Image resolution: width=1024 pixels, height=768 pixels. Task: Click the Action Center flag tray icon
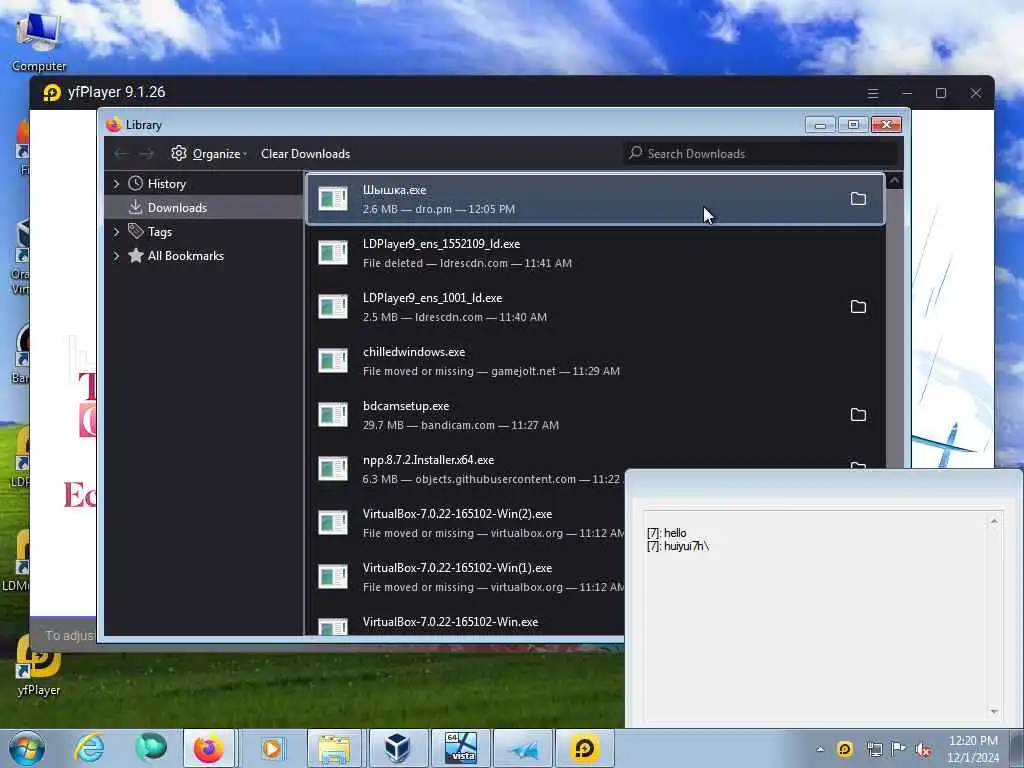899,749
